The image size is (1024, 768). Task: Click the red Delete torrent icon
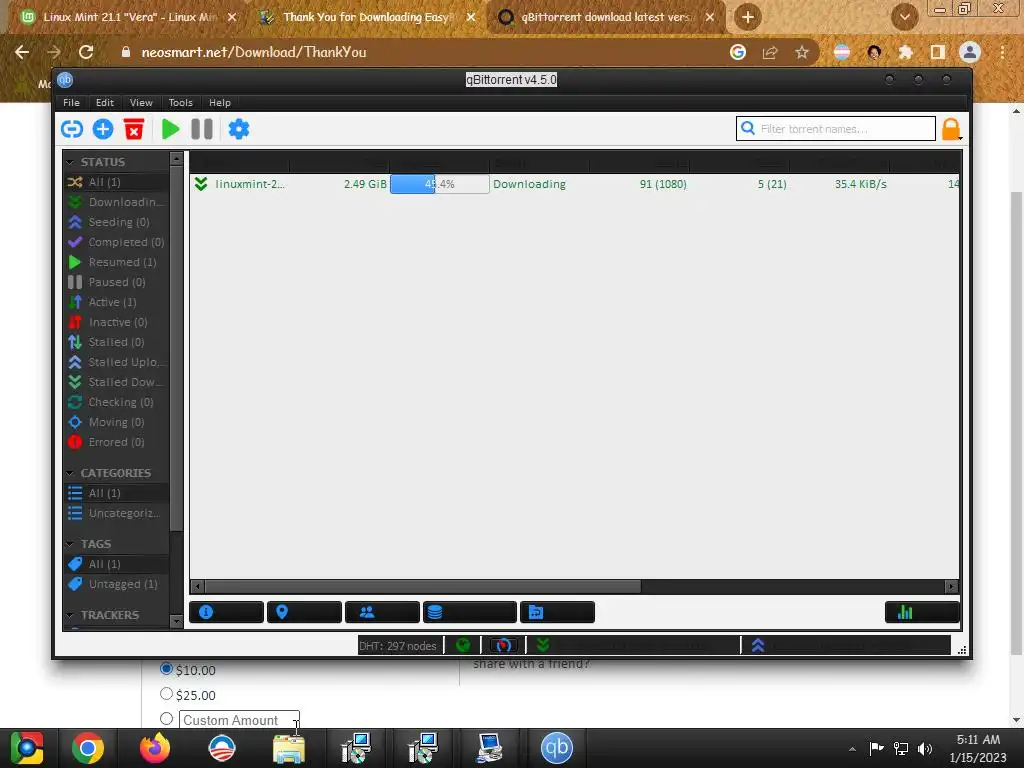[134, 129]
